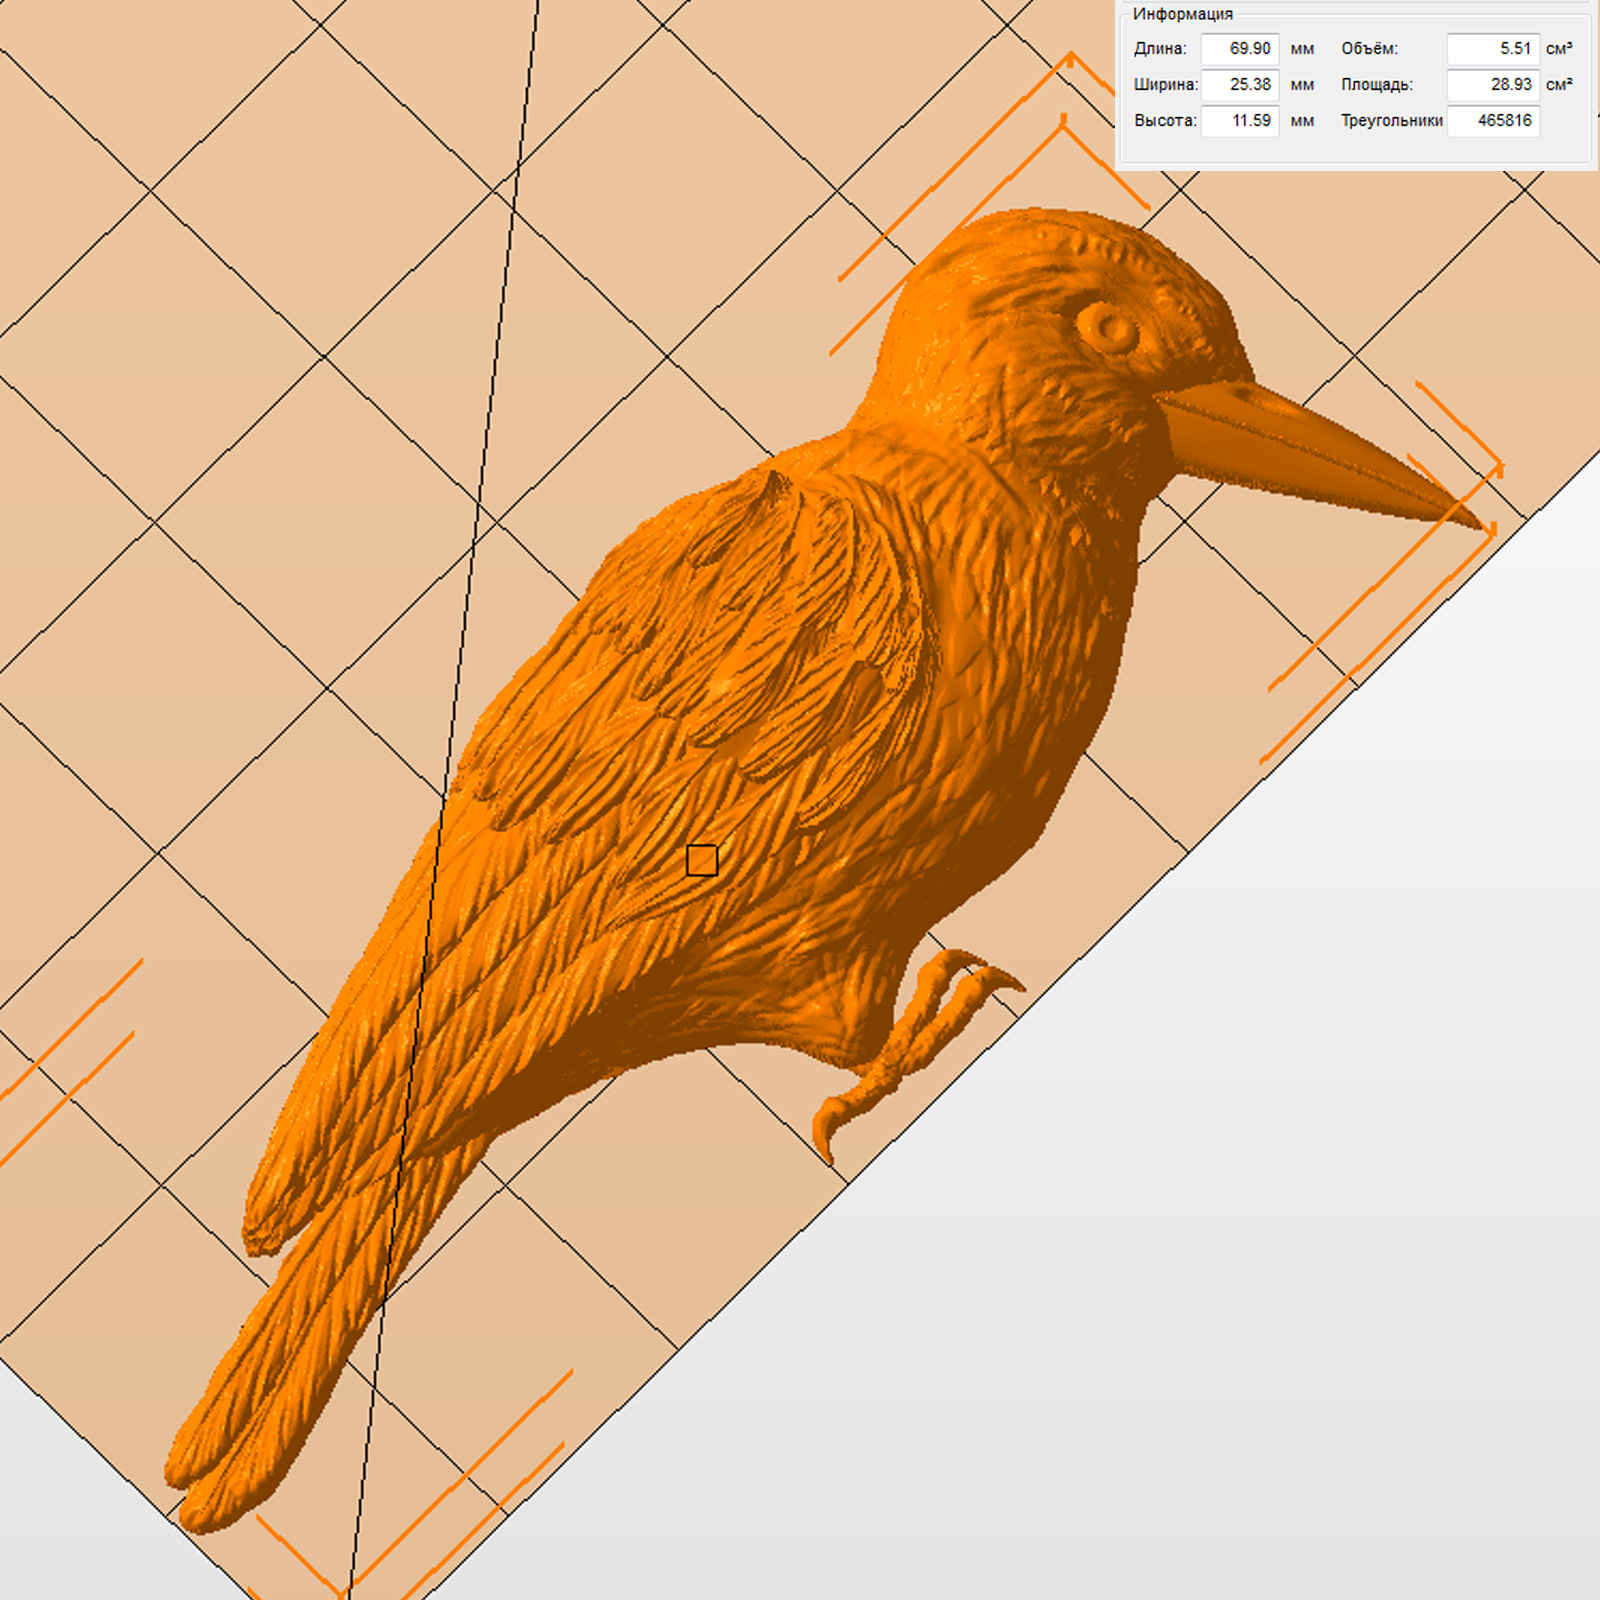Select the Площадь field showing 28.93
The image size is (1600, 1600).
click(x=1492, y=85)
